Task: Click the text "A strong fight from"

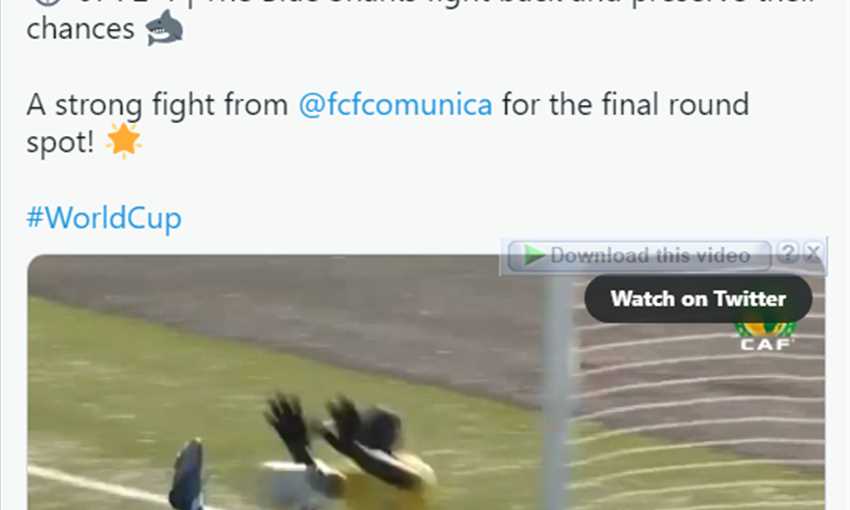Action: [157, 104]
